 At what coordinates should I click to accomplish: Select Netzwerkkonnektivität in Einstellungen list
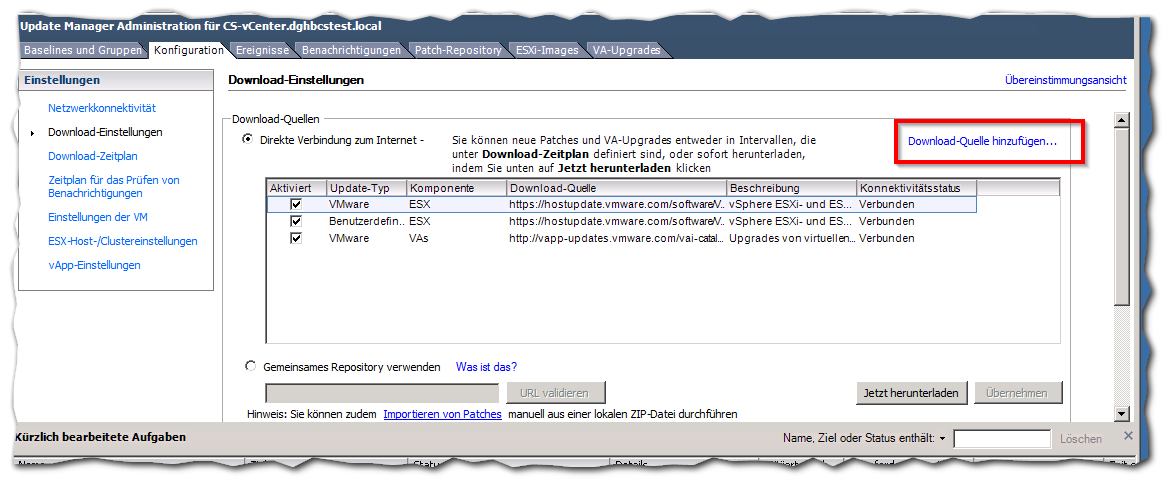[x=102, y=107]
